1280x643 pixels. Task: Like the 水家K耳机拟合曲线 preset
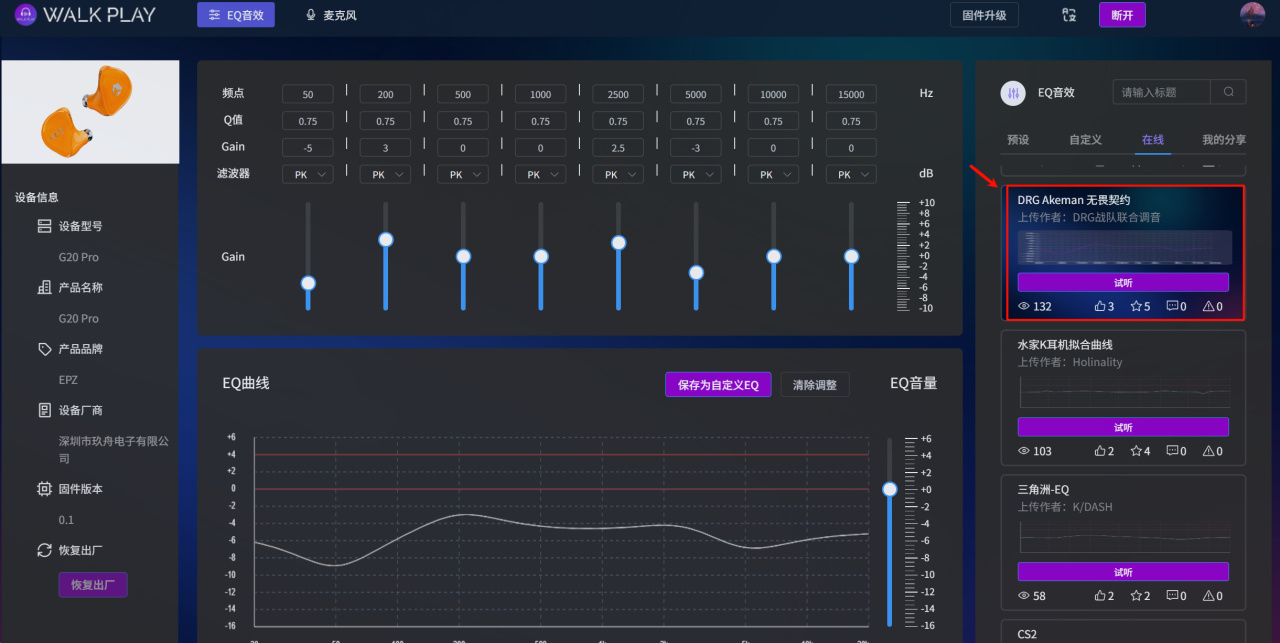pos(1101,451)
